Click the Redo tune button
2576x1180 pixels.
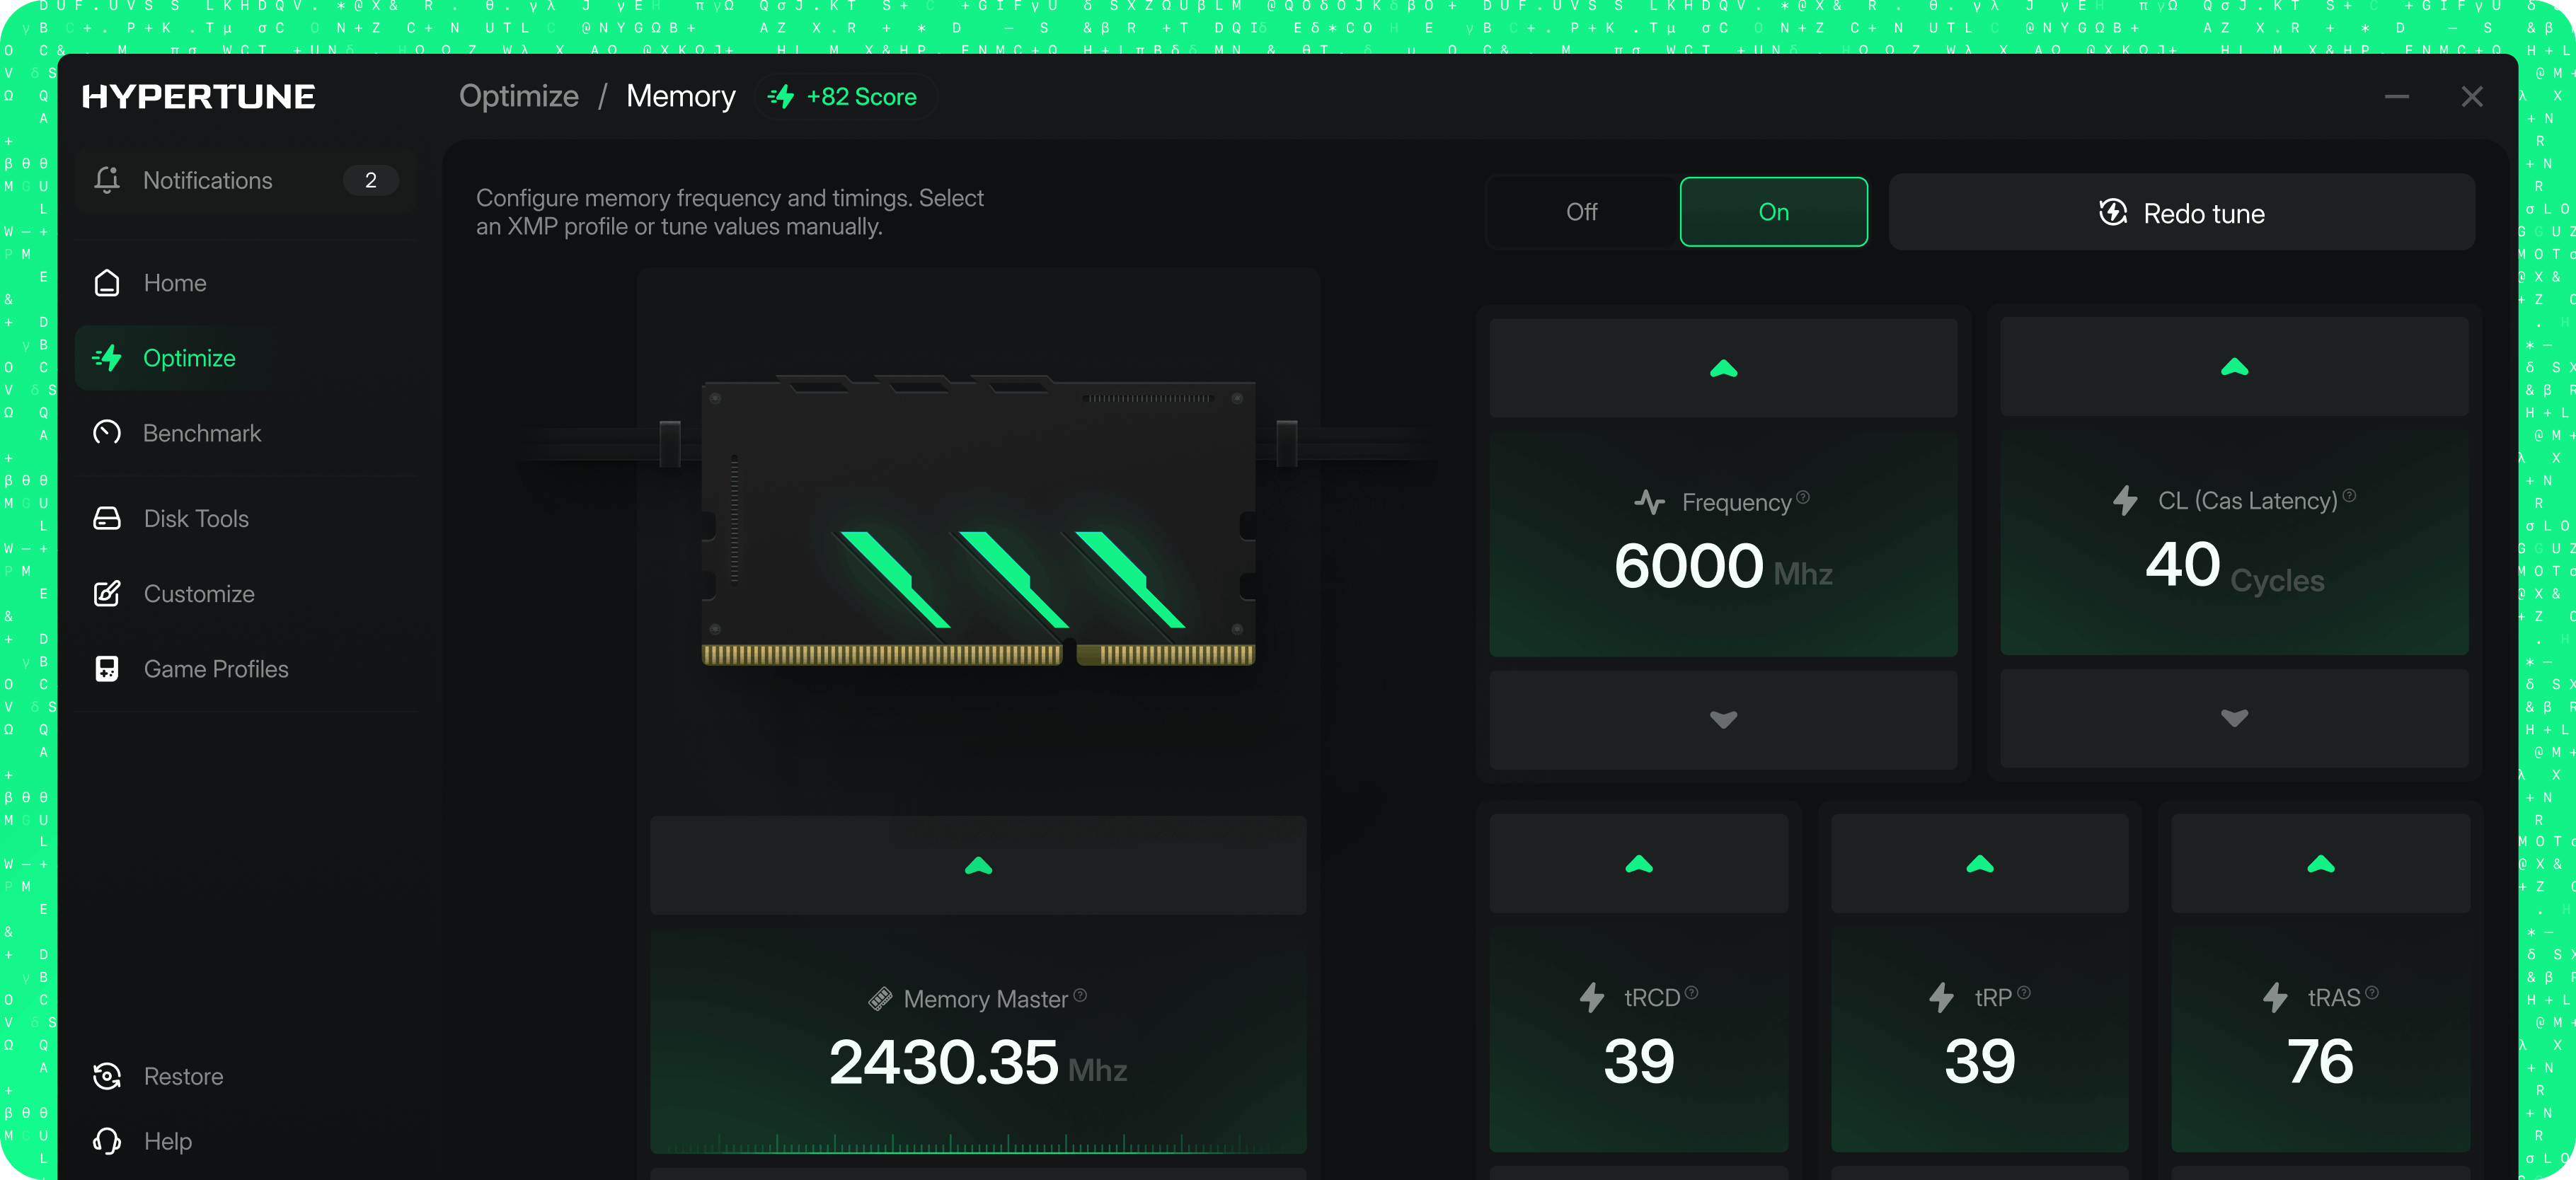tap(2182, 213)
